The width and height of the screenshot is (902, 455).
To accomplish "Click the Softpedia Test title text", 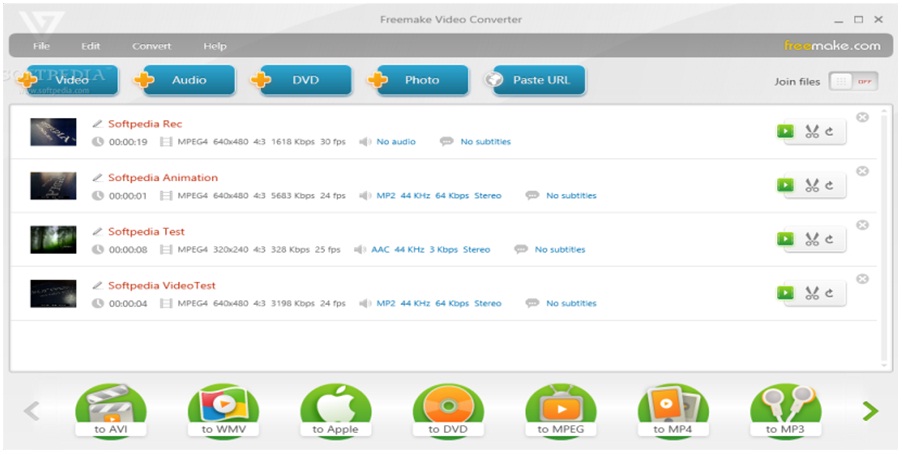I will 146,231.
